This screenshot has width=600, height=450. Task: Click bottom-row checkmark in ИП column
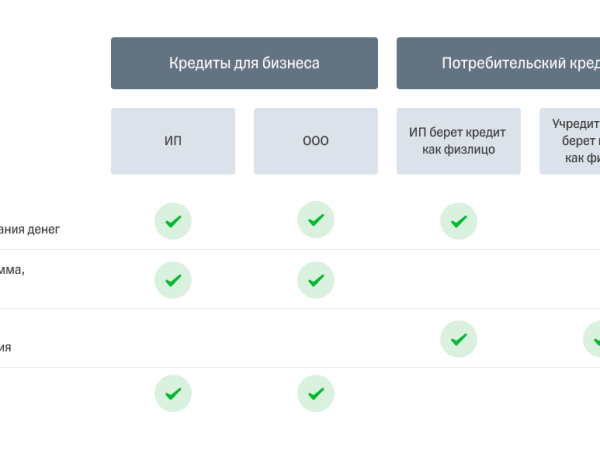point(173,393)
